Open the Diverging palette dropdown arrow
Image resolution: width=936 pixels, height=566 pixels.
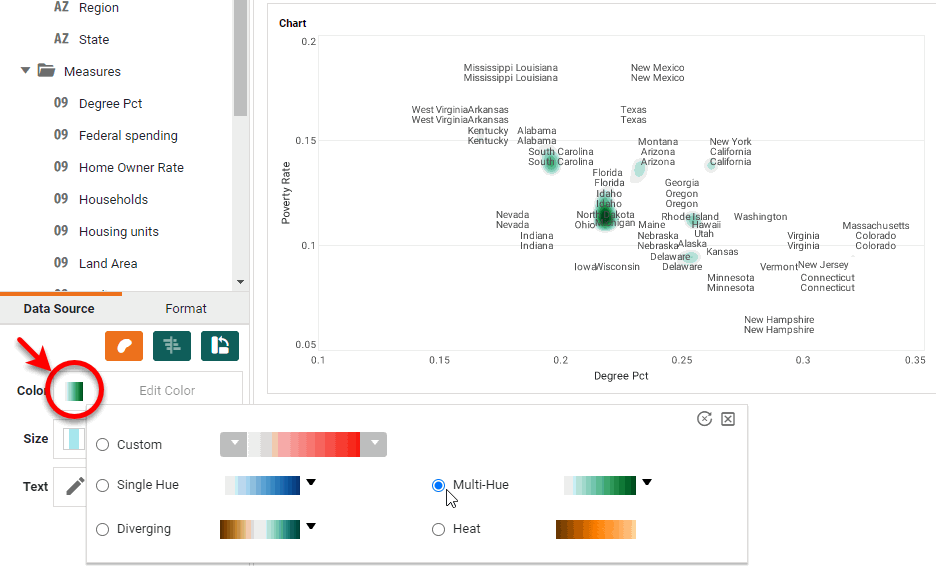[311, 526]
